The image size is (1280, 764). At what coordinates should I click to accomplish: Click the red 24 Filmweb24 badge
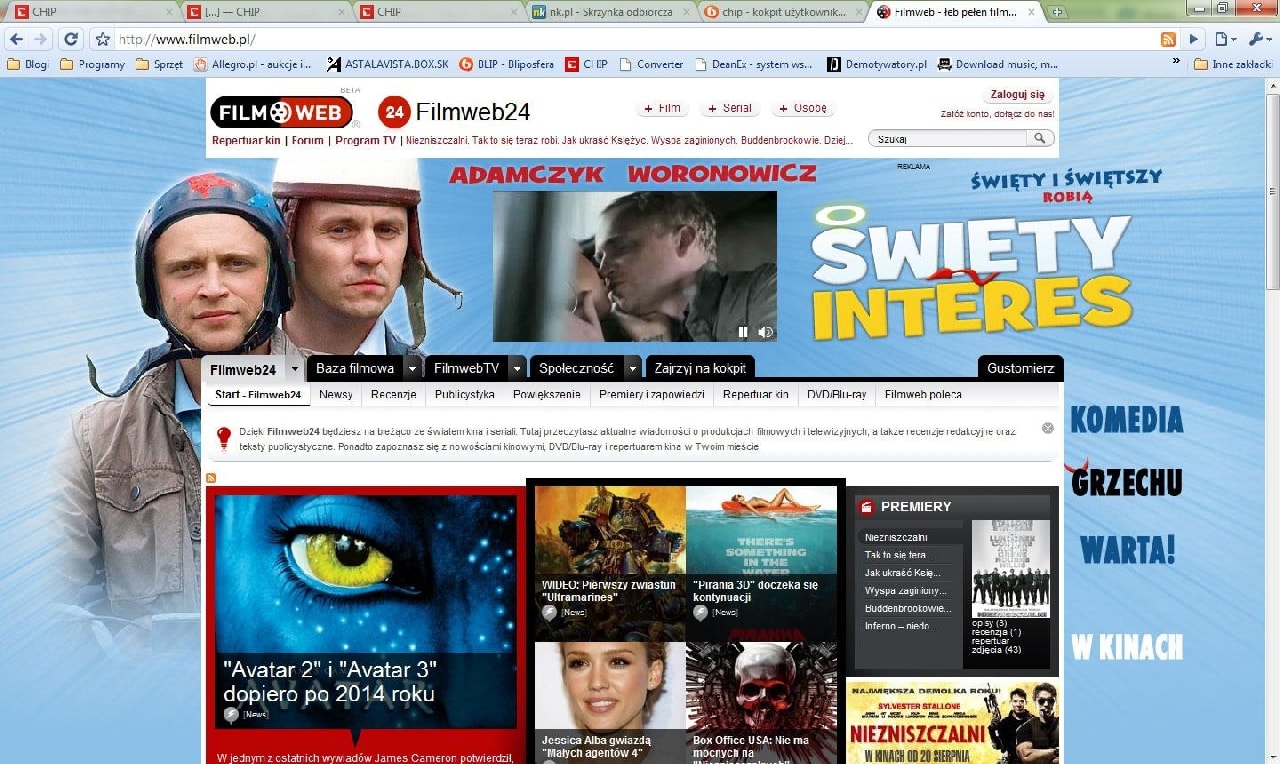coord(393,112)
